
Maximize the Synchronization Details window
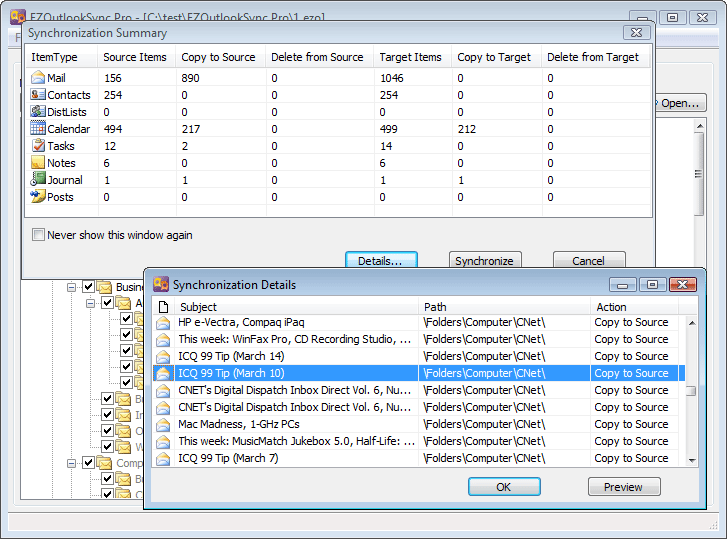(652, 284)
